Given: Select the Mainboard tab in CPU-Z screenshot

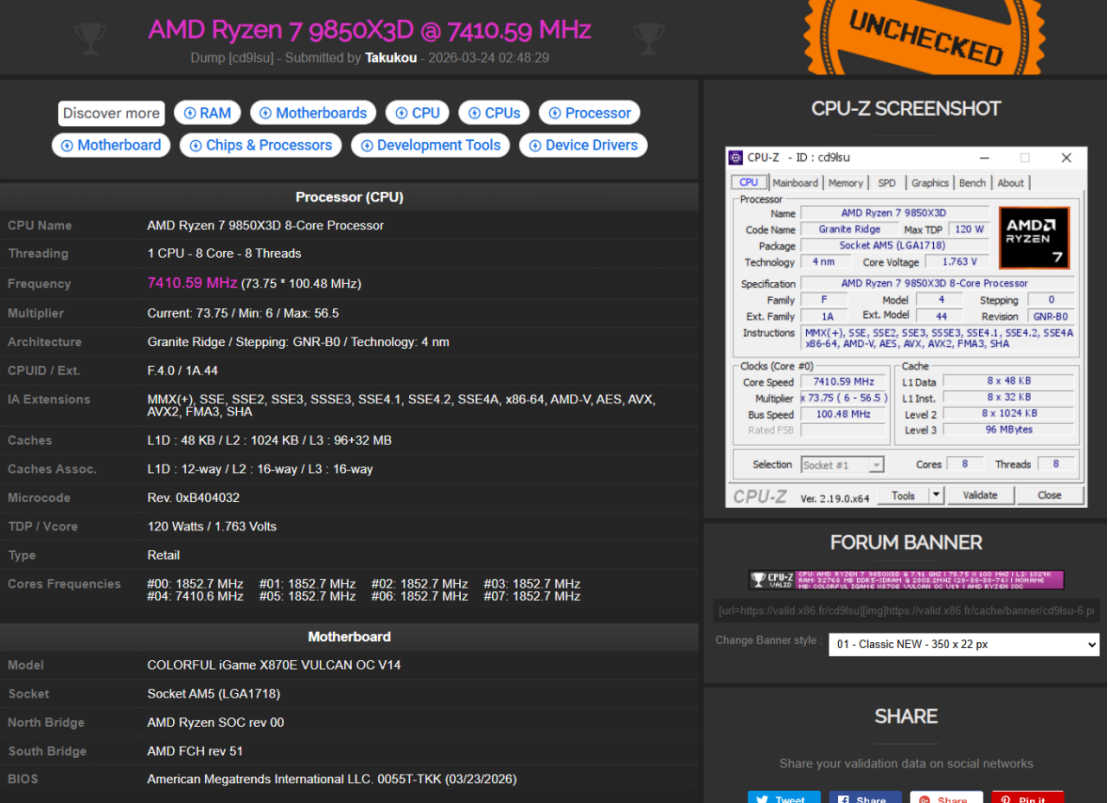Looking at the screenshot, I should [x=795, y=183].
